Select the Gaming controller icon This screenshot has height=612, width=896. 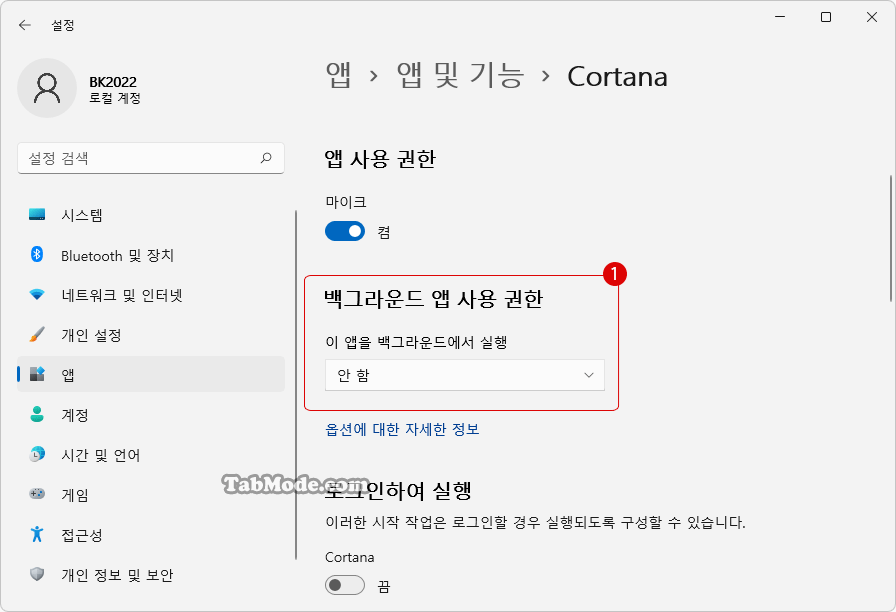click(37, 494)
